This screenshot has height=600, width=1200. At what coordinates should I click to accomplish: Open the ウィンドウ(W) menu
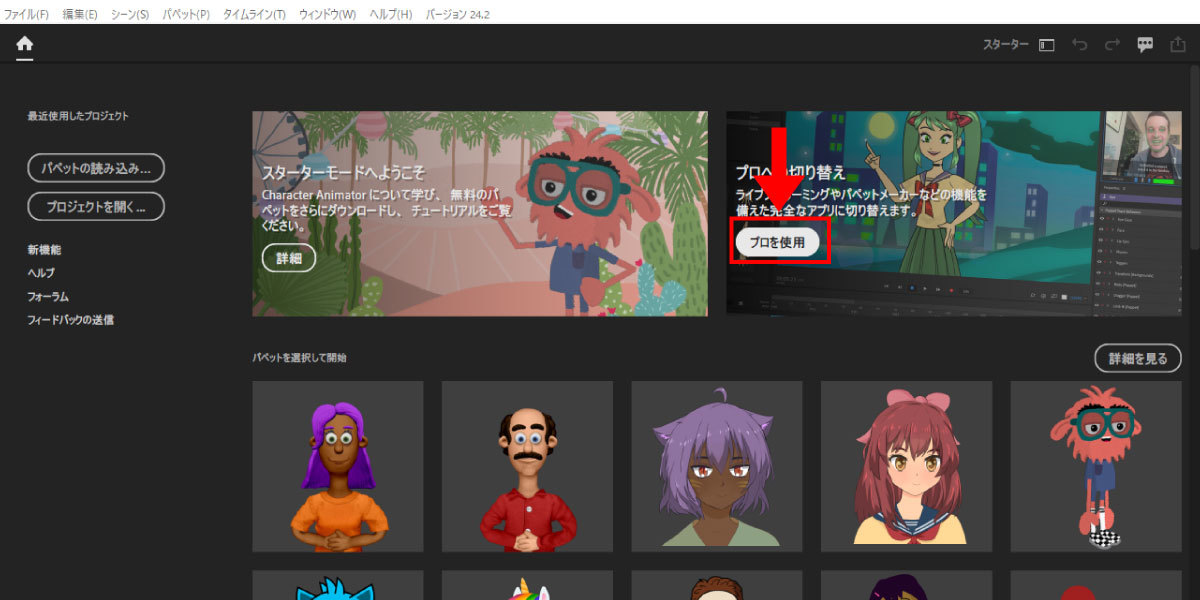tap(327, 15)
